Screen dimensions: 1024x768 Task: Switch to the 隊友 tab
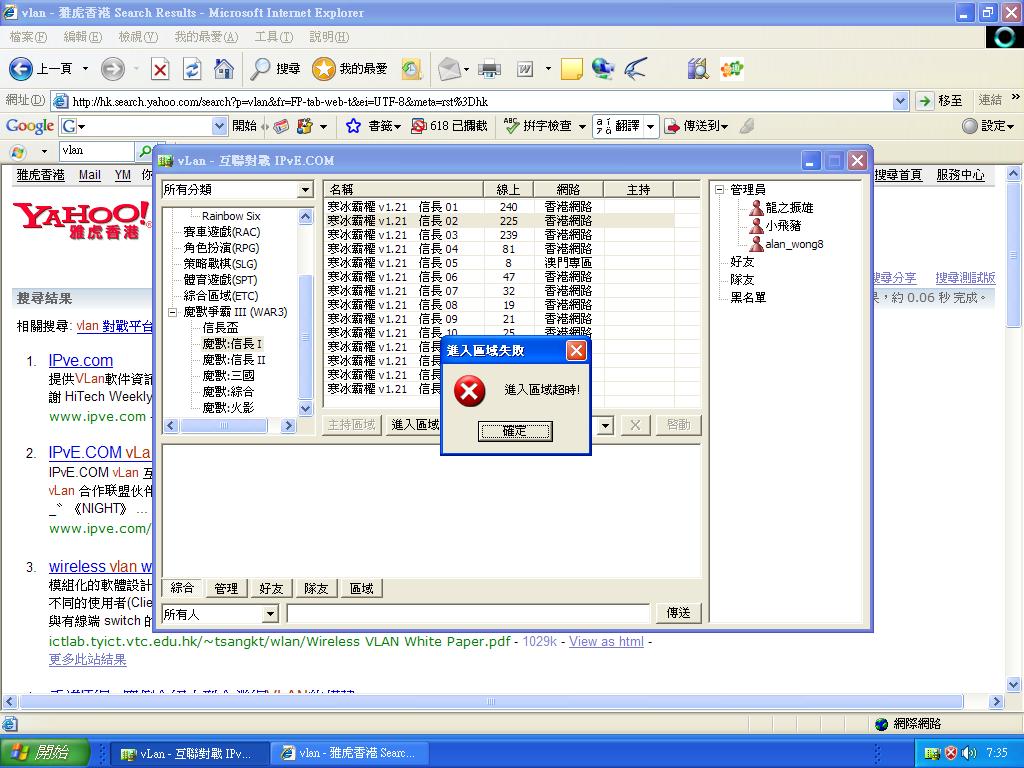pyautogui.click(x=316, y=588)
